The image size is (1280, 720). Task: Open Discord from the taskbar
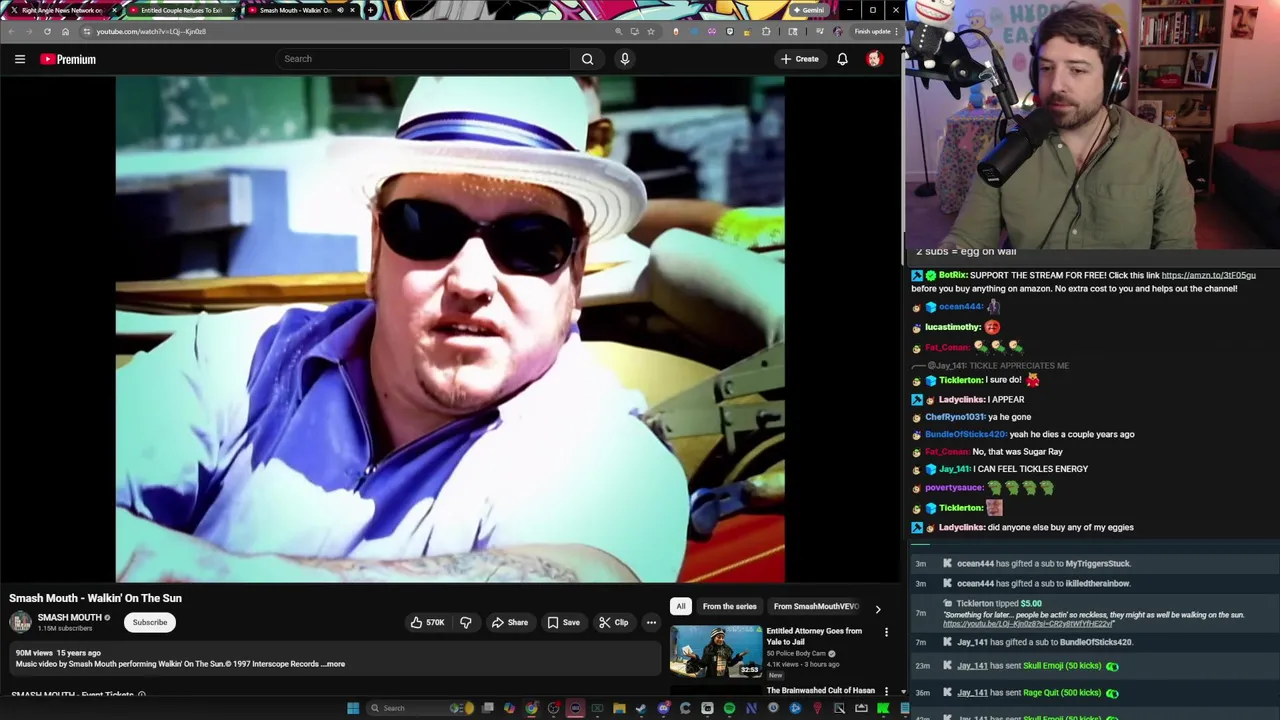[663, 708]
